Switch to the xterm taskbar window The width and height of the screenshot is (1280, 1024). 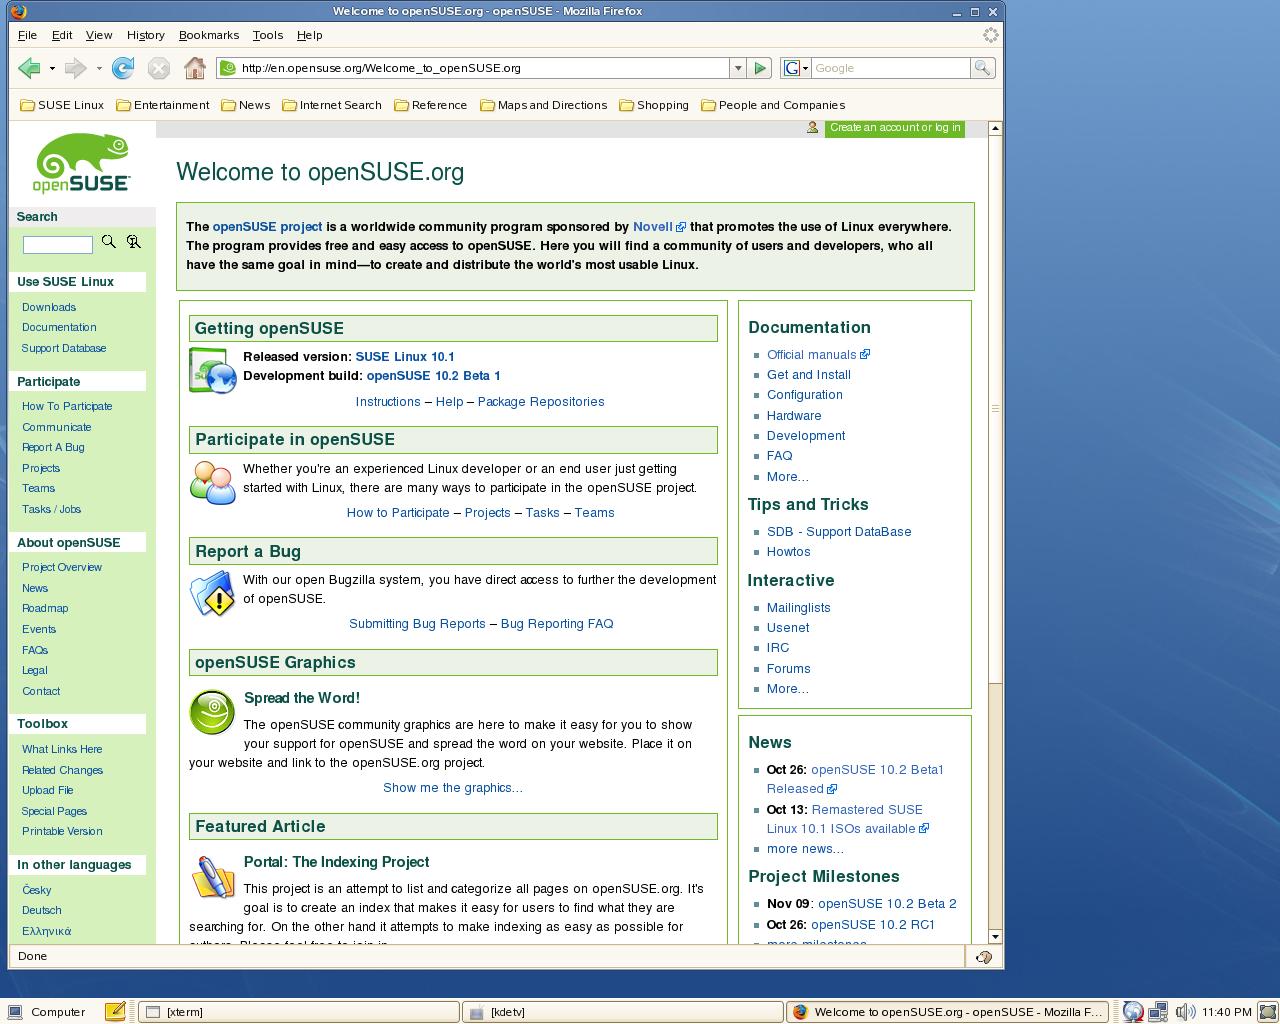coord(298,1012)
